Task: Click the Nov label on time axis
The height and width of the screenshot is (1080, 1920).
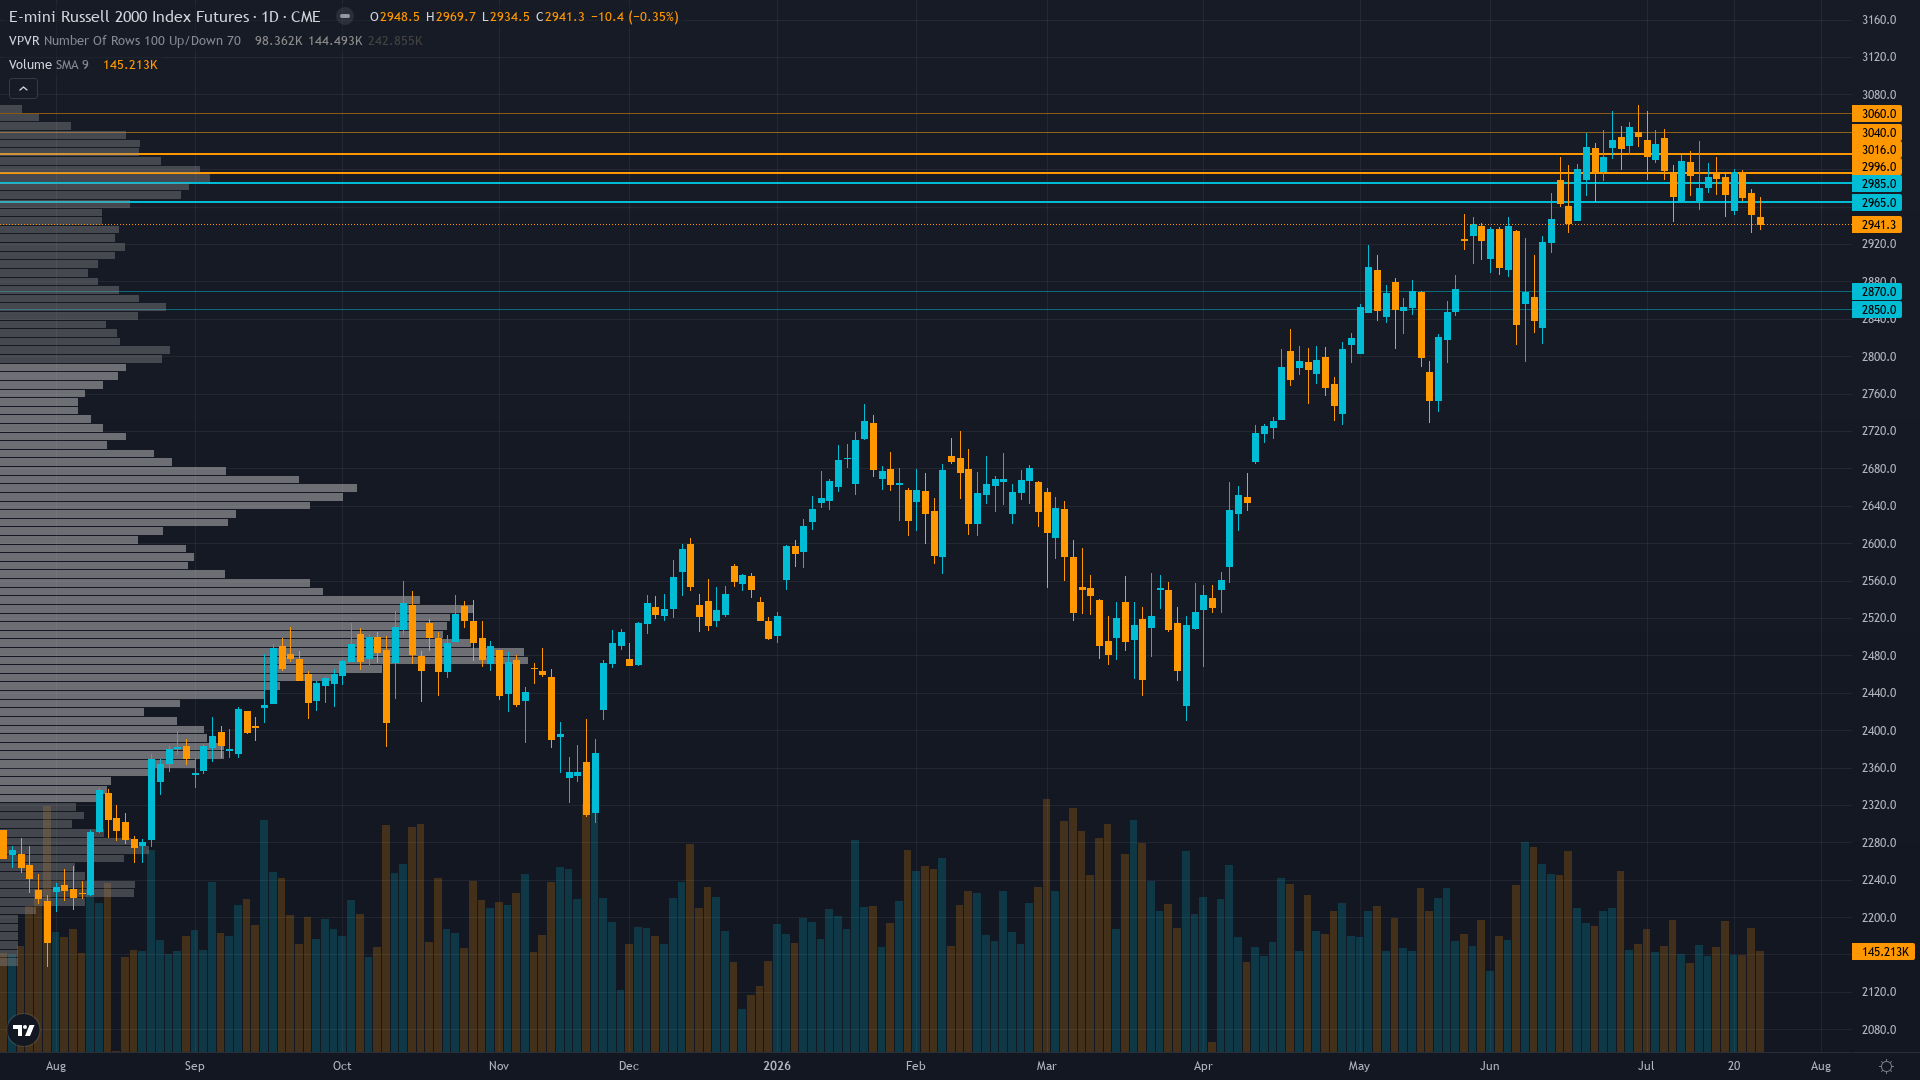Action: point(499,1066)
